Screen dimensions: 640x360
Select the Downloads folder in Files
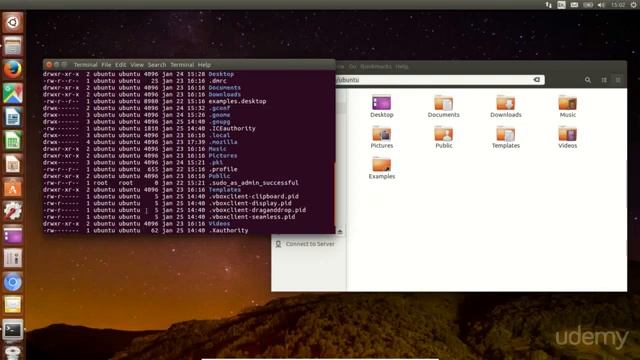pos(506,106)
